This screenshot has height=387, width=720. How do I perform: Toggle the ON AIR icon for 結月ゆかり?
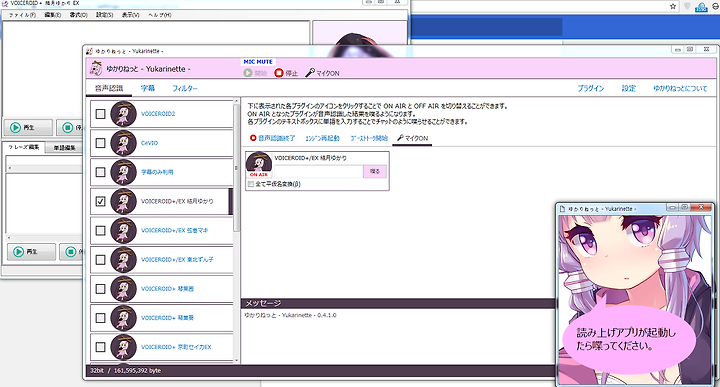(x=259, y=165)
